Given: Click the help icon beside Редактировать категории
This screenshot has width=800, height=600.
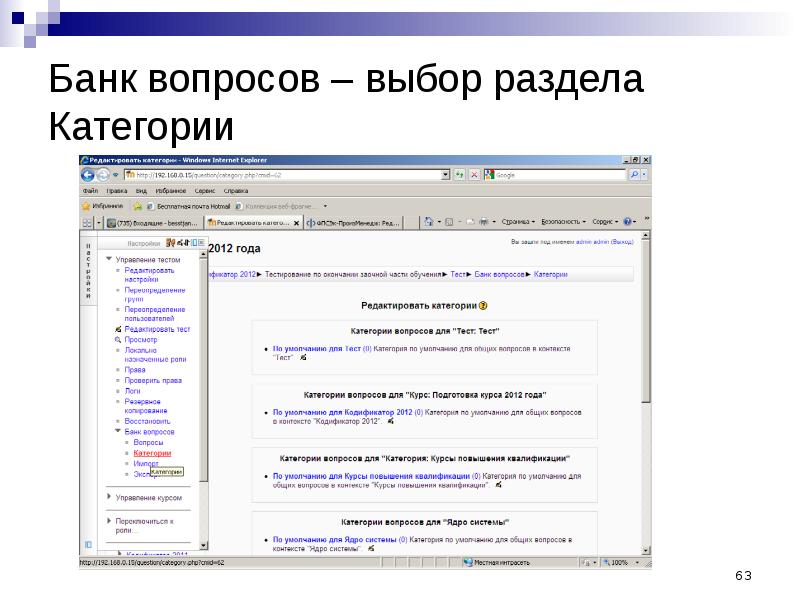Looking at the screenshot, I should pyautogui.click(x=484, y=306).
